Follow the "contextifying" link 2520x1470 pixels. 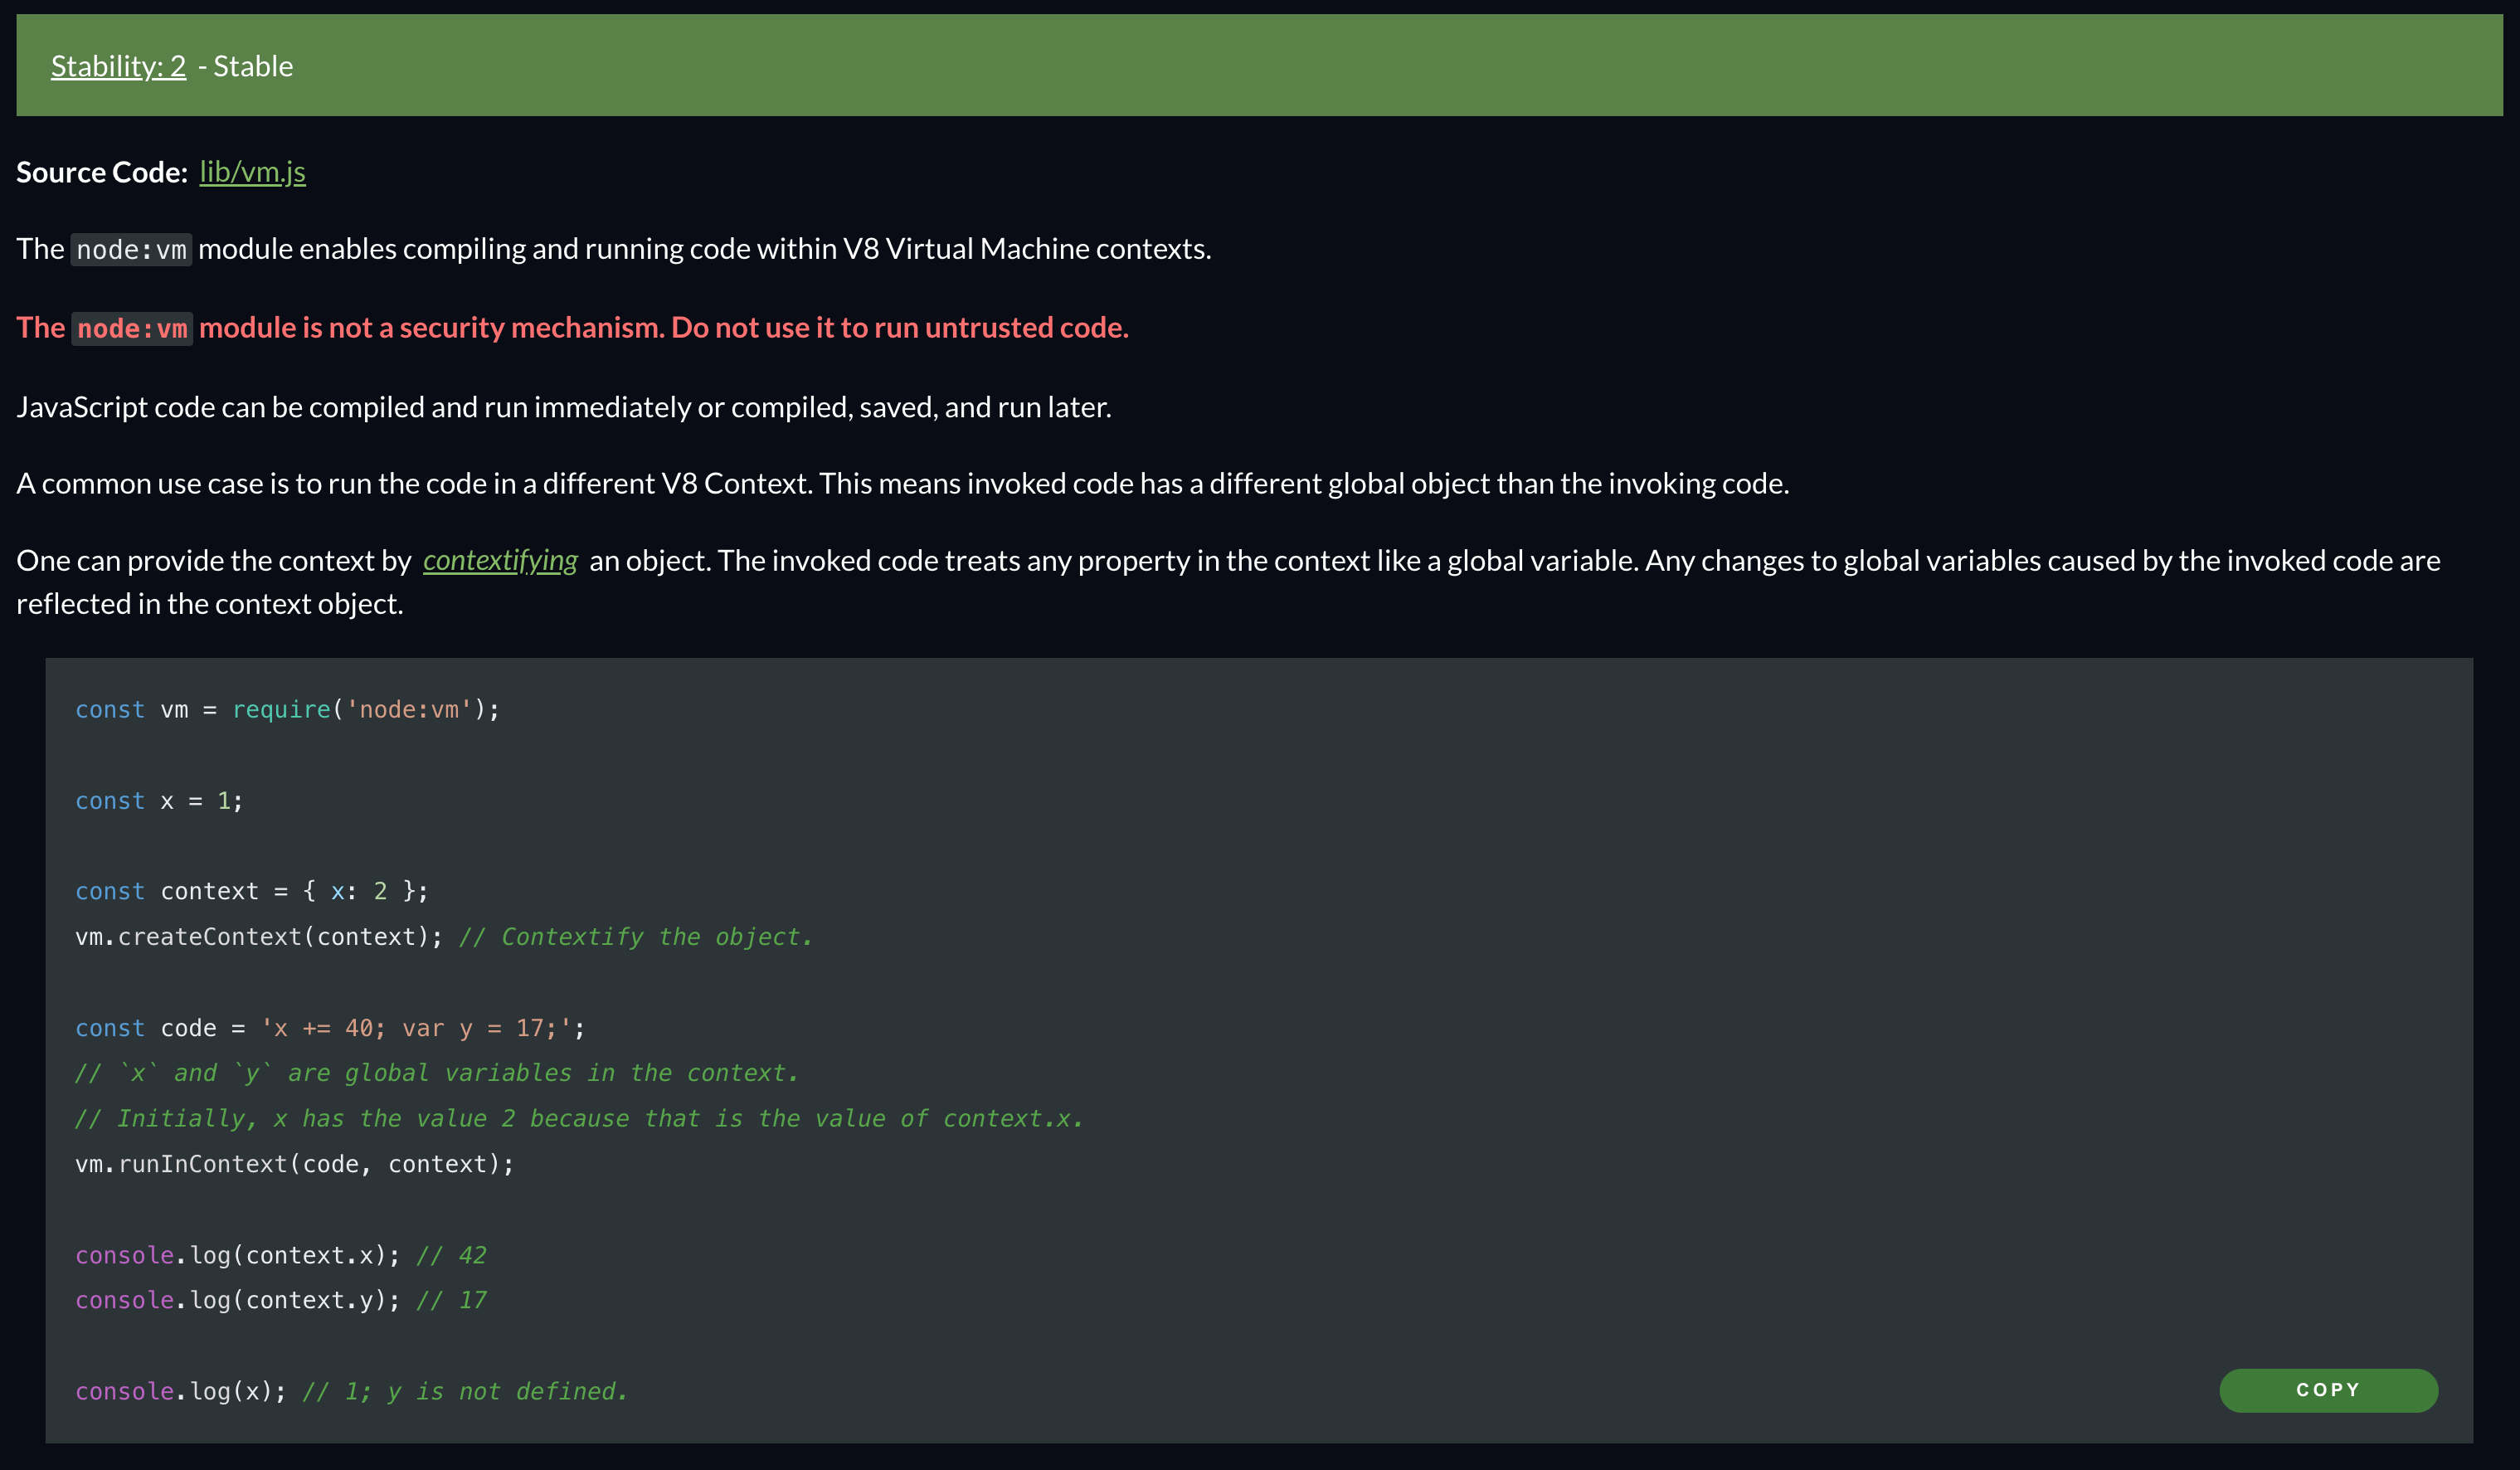click(500, 560)
